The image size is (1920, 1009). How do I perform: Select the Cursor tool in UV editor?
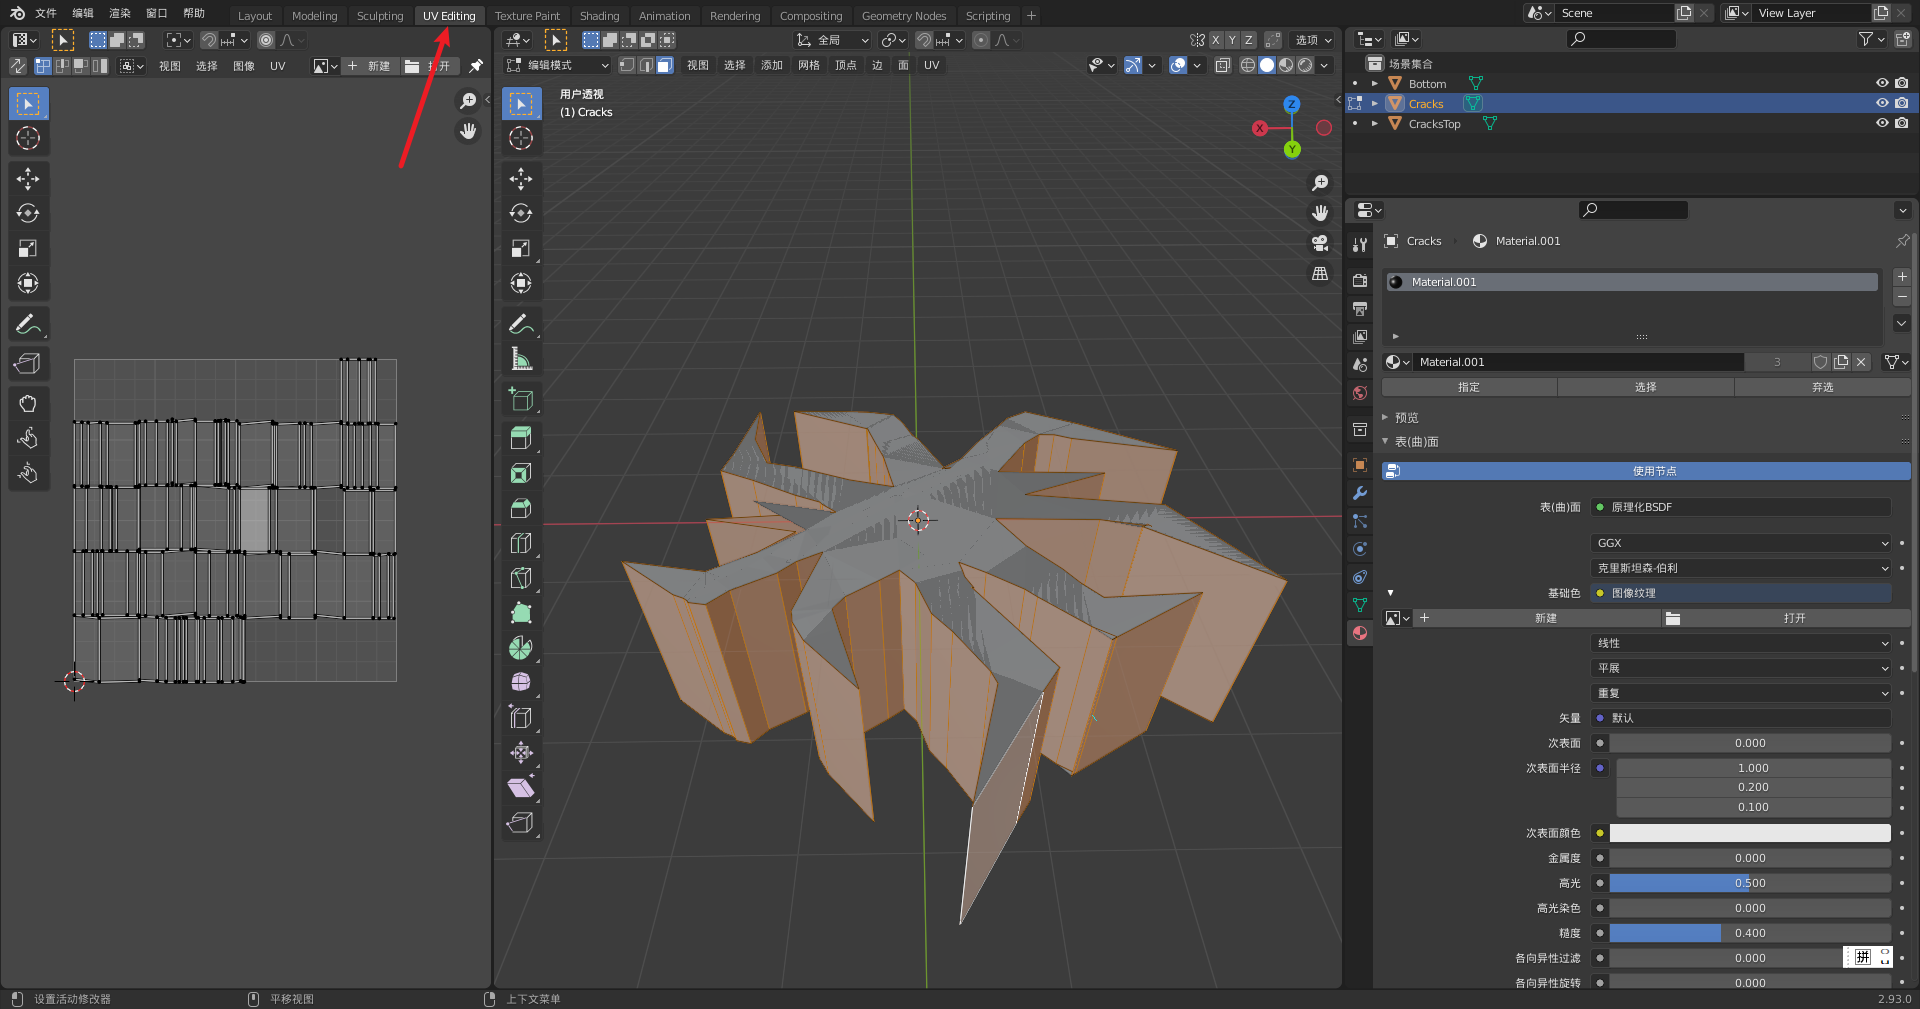click(28, 138)
